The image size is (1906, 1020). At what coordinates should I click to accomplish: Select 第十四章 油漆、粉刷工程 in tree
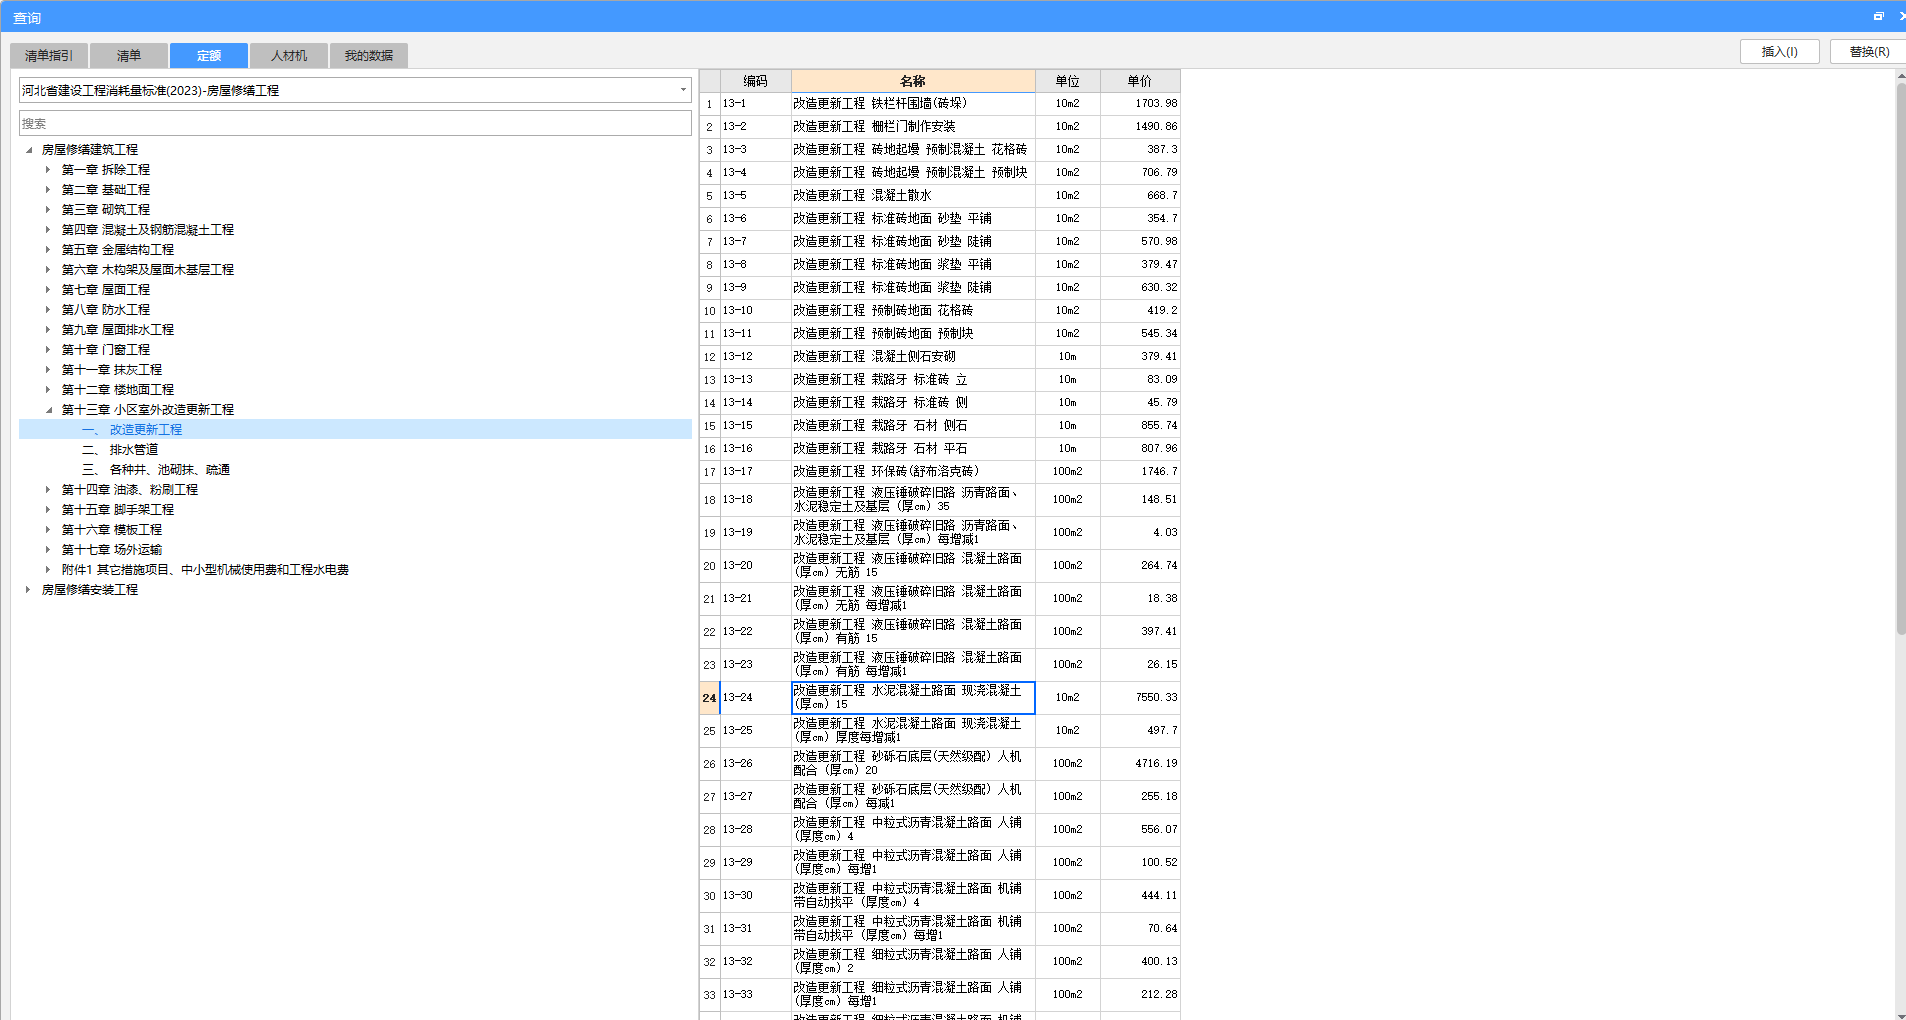pyautogui.click(x=130, y=490)
